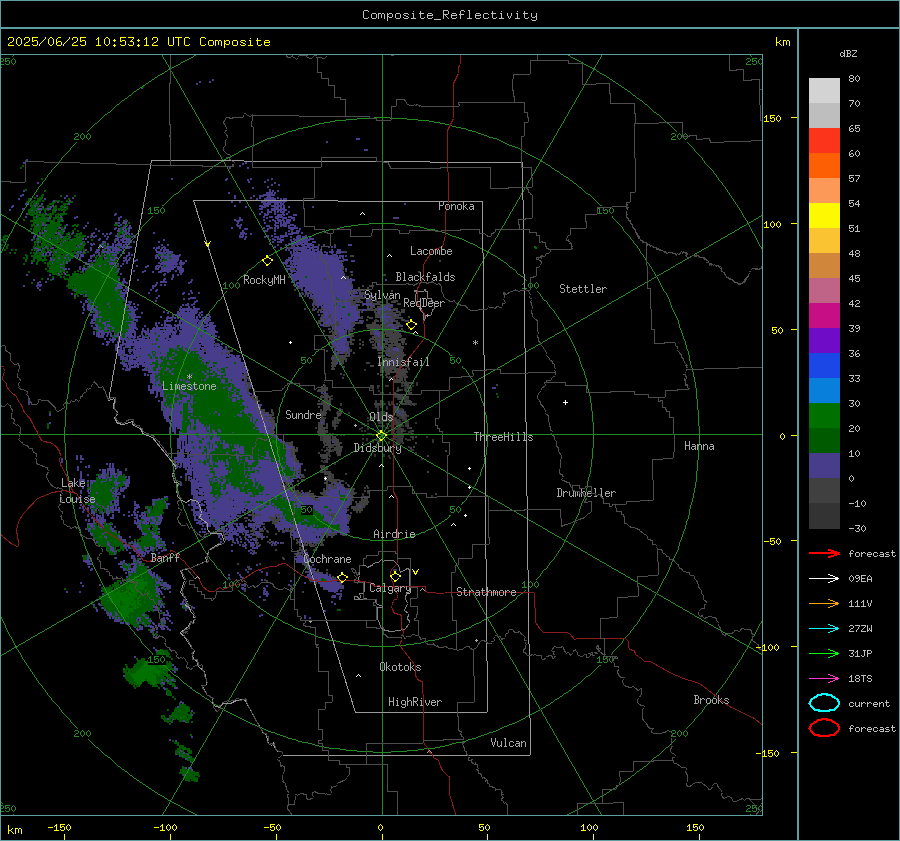Click the 80 dBZ scale value
900x841 pixels.
[x=854, y=79]
